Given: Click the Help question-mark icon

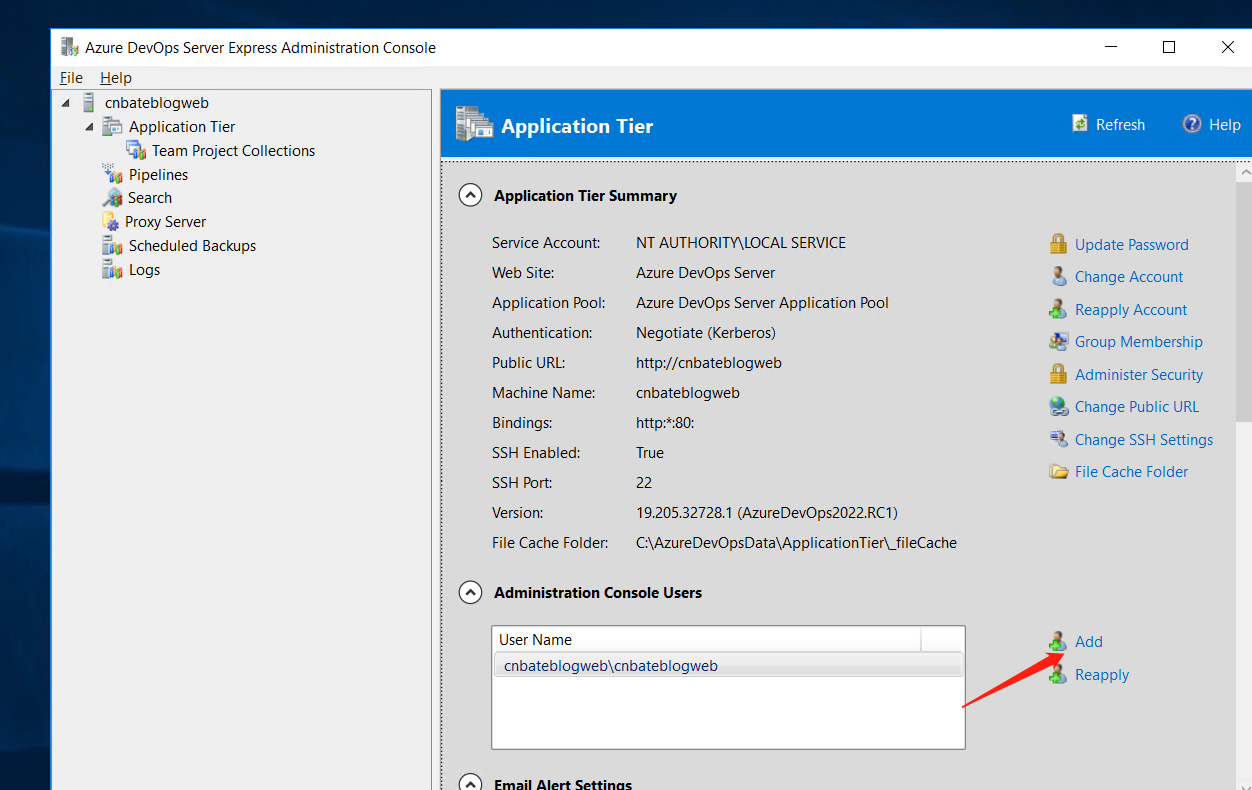Looking at the screenshot, I should point(1192,124).
